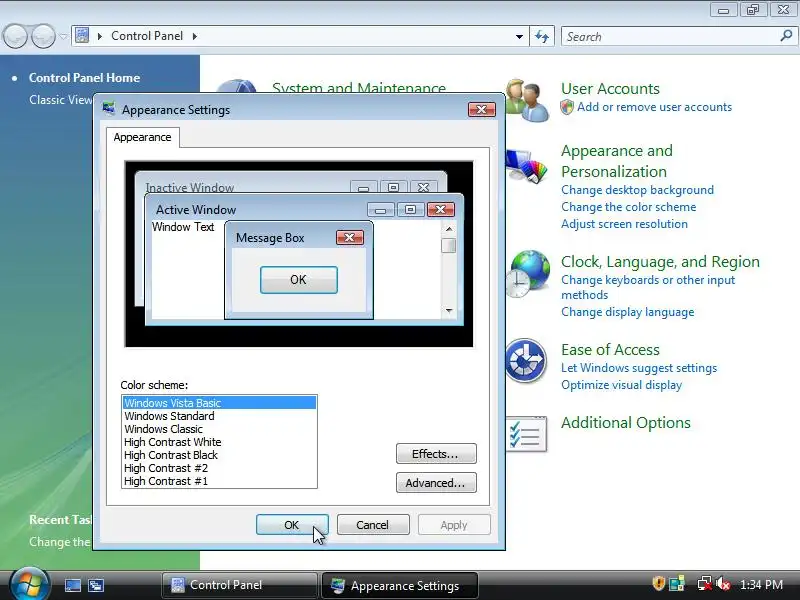Click the Appearance Settings title bar icon
The image size is (800, 600).
pyautogui.click(x=109, y=109)
